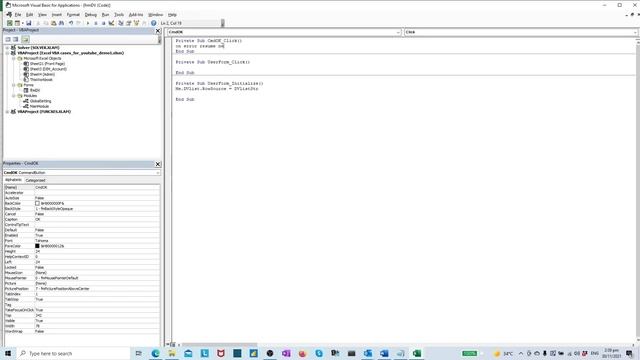Collapse the Forms folder
This screenshot has width=640, height=360.
(13, 85)
